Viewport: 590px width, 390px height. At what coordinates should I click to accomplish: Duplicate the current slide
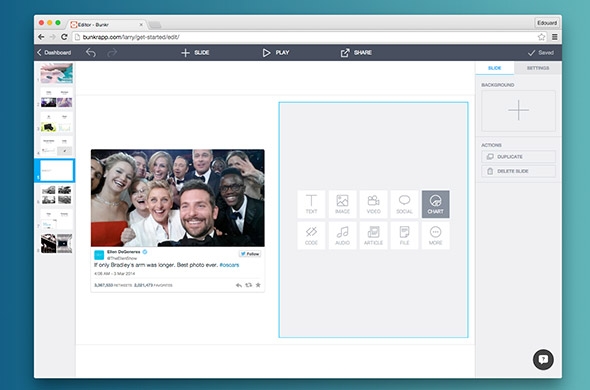(x=518, y=157)
